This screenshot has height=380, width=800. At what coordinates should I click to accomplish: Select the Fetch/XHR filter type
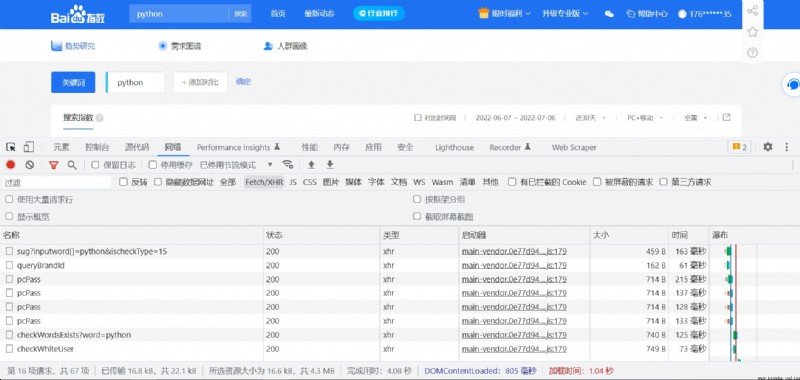264,182
